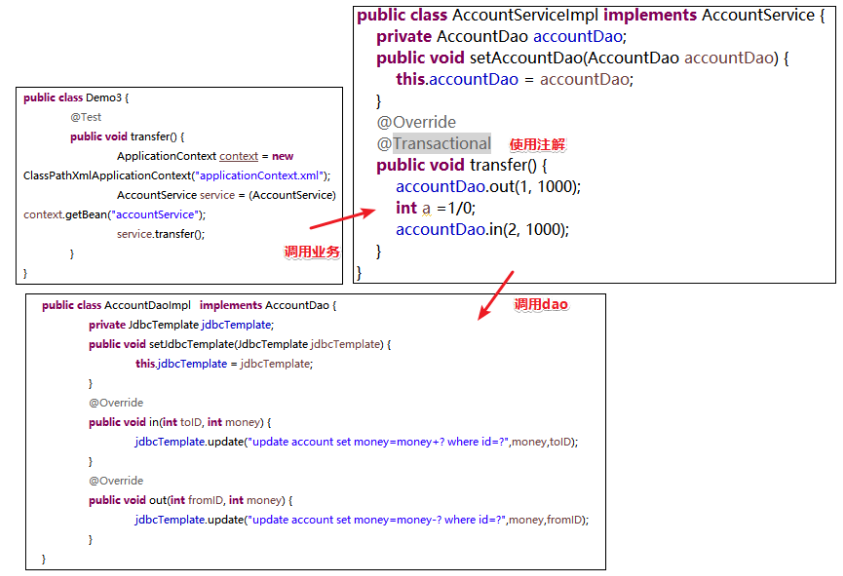Screen dimensions: 843x576
Task: Click the 'out(int fromID, int money)' signature
Action: coord(191,500)
